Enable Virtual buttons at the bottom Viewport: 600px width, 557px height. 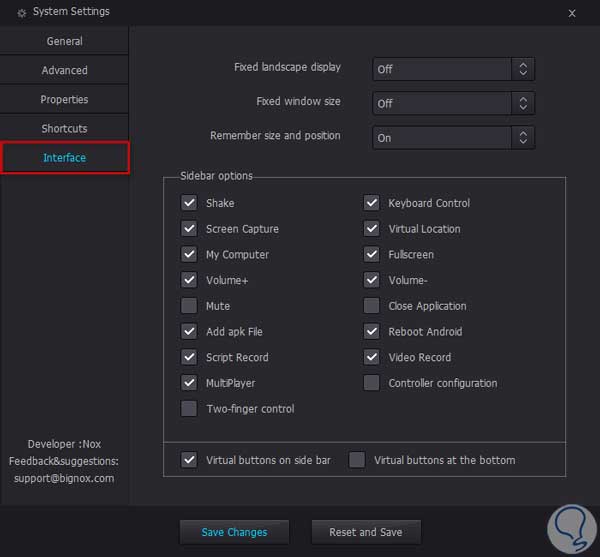(357, 460)
